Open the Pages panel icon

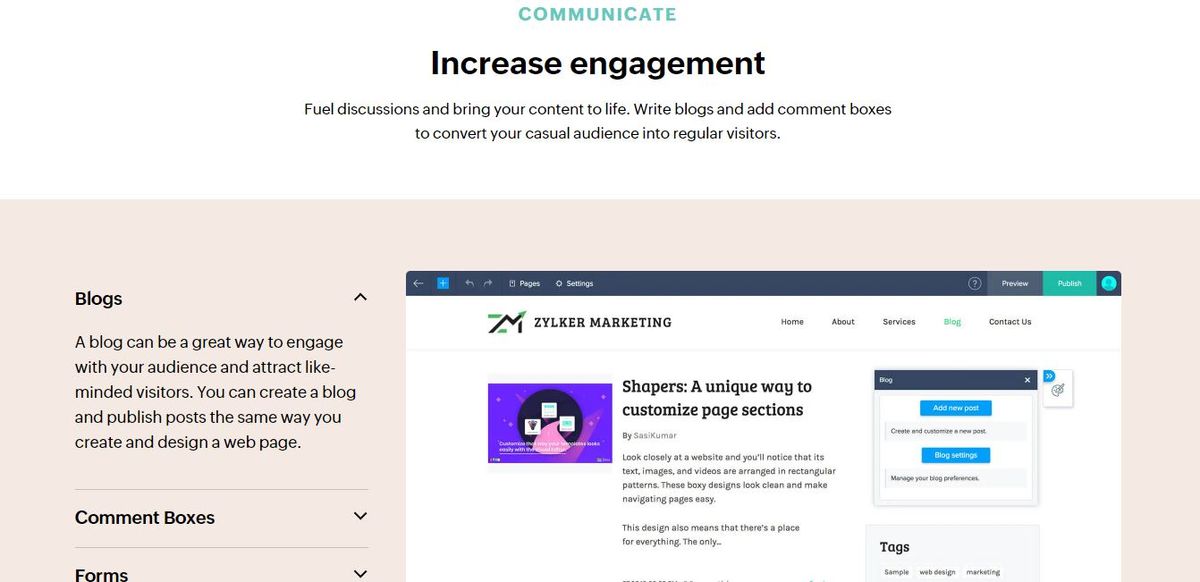click(523, 283)
